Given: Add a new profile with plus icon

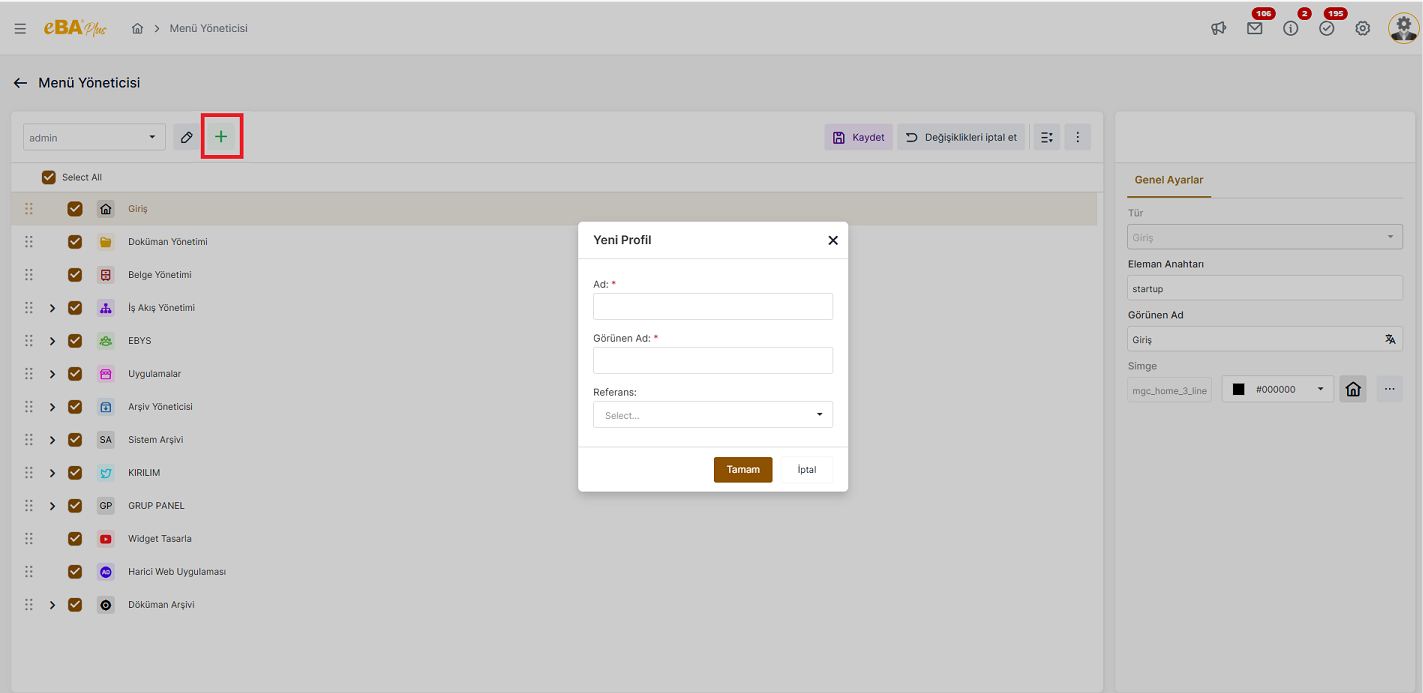Looking at the screenshot, I should (x=221, y=137).
